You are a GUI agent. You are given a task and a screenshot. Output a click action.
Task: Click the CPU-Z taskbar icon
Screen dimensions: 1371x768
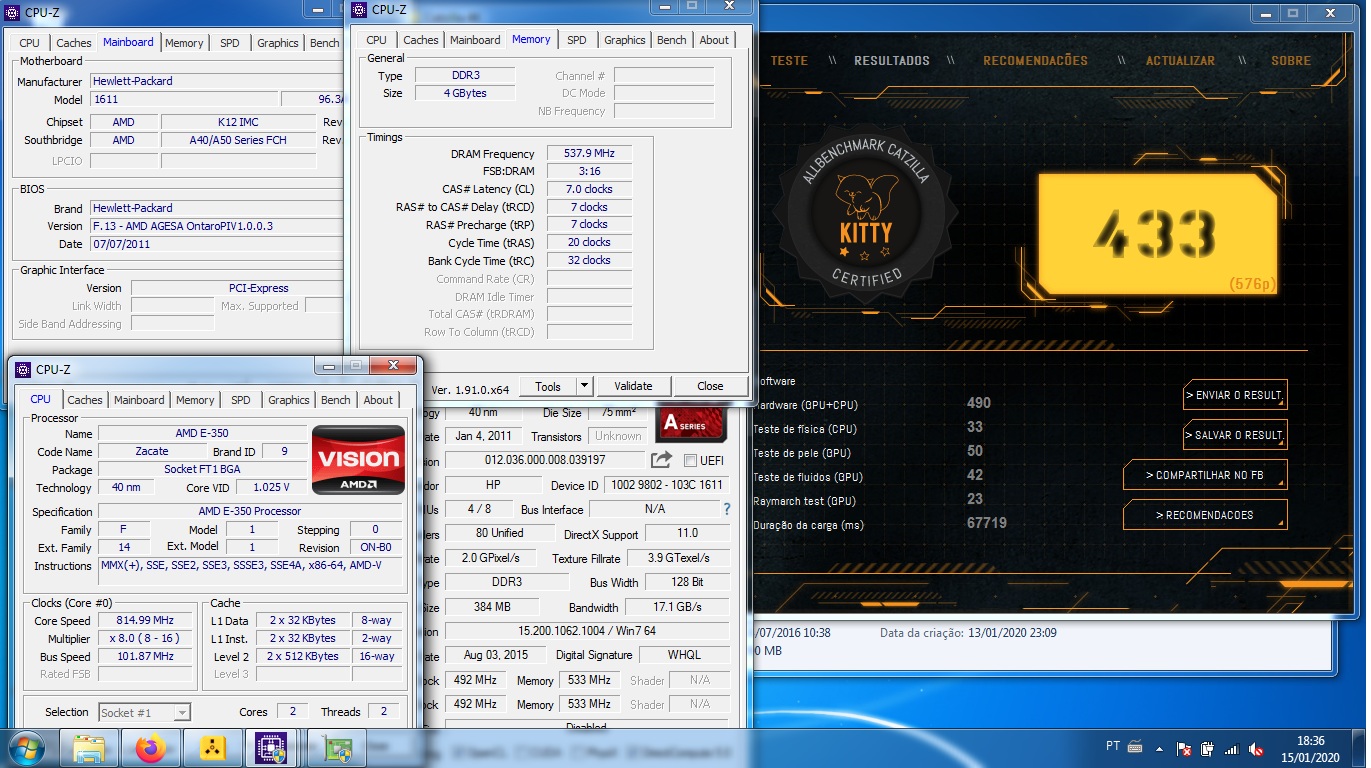pyautogui.click(x=272, y=748)
